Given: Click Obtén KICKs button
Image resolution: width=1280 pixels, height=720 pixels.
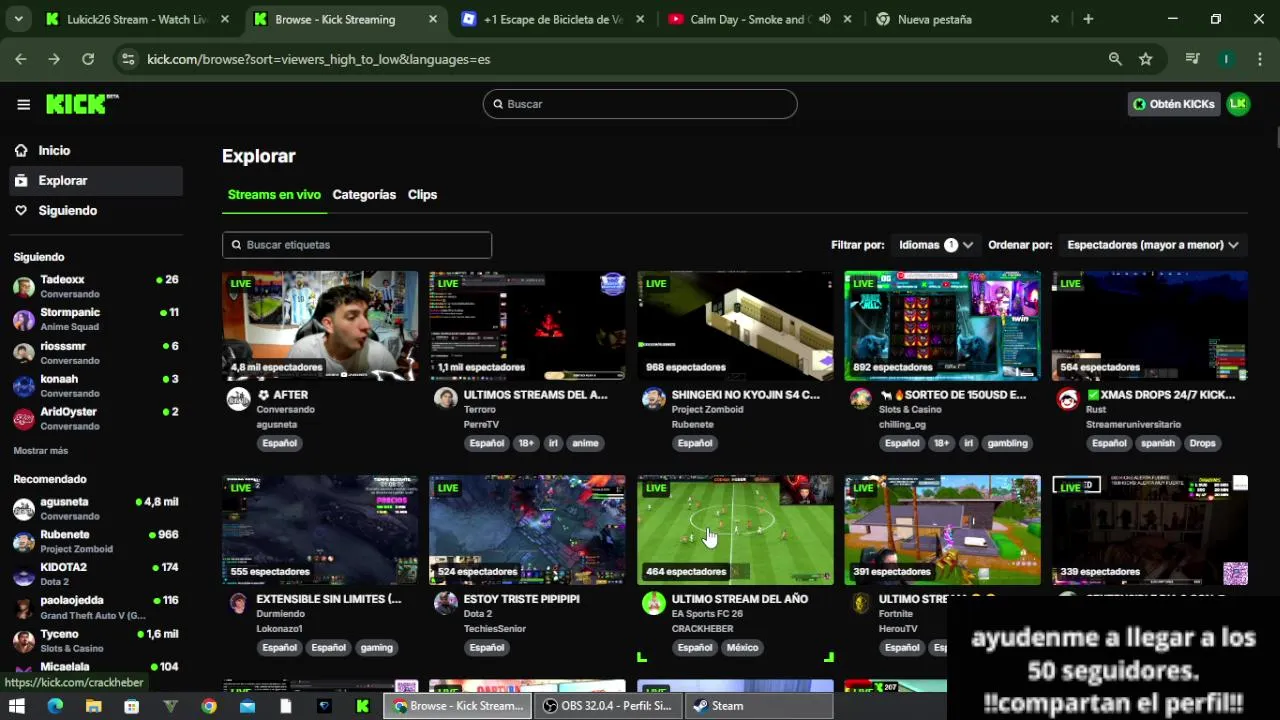Looking at the screenshot, I should (1174, 104).
